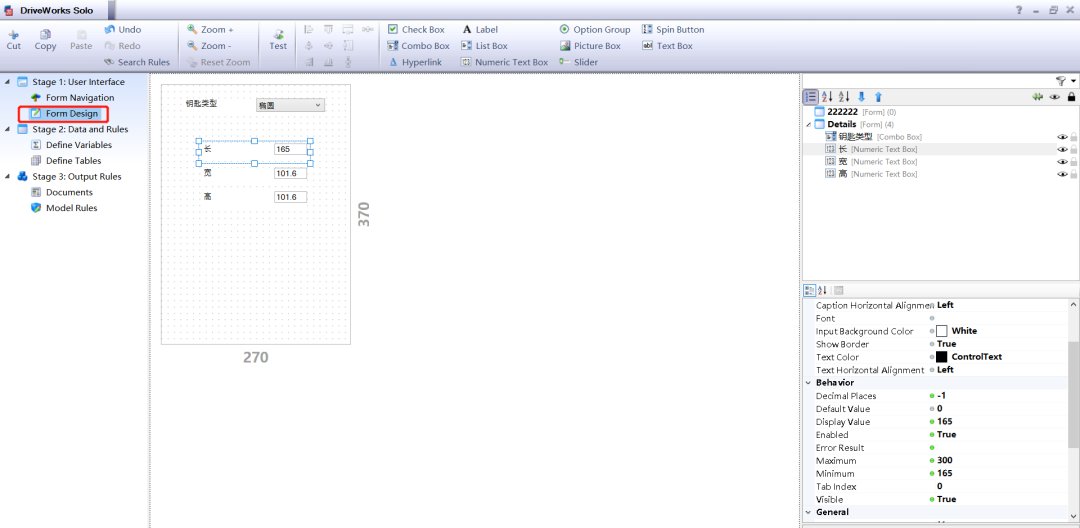This screenshot has width=1080, height=528.
Task: Run the form Test button
Action: tap(278, 40)
